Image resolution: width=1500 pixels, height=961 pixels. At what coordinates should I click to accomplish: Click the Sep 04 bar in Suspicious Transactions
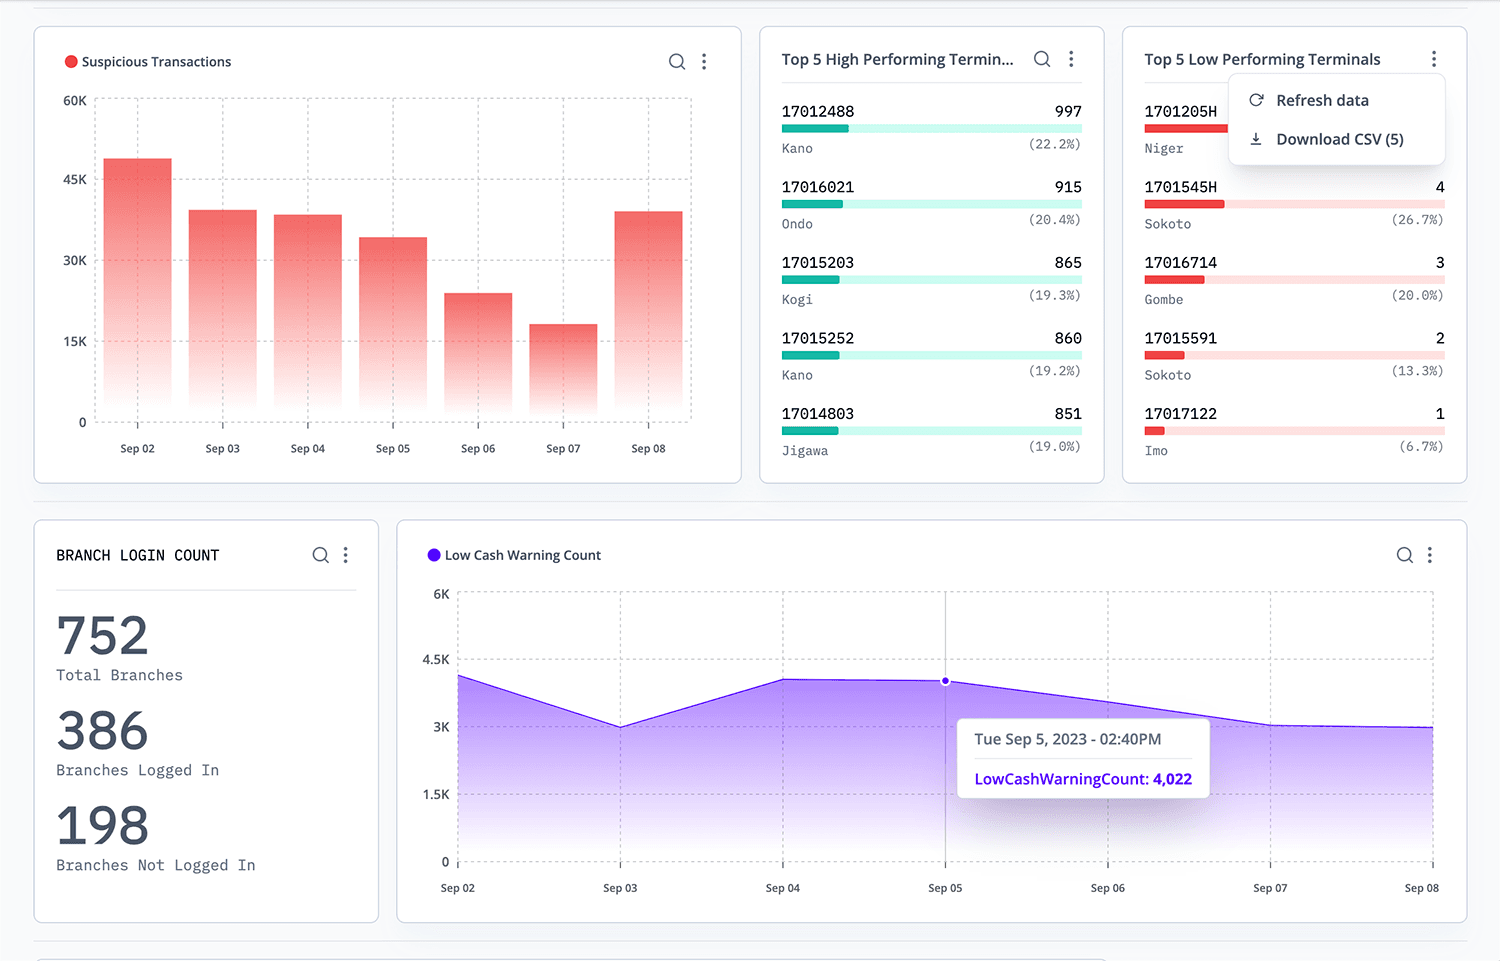coord(308,318)
